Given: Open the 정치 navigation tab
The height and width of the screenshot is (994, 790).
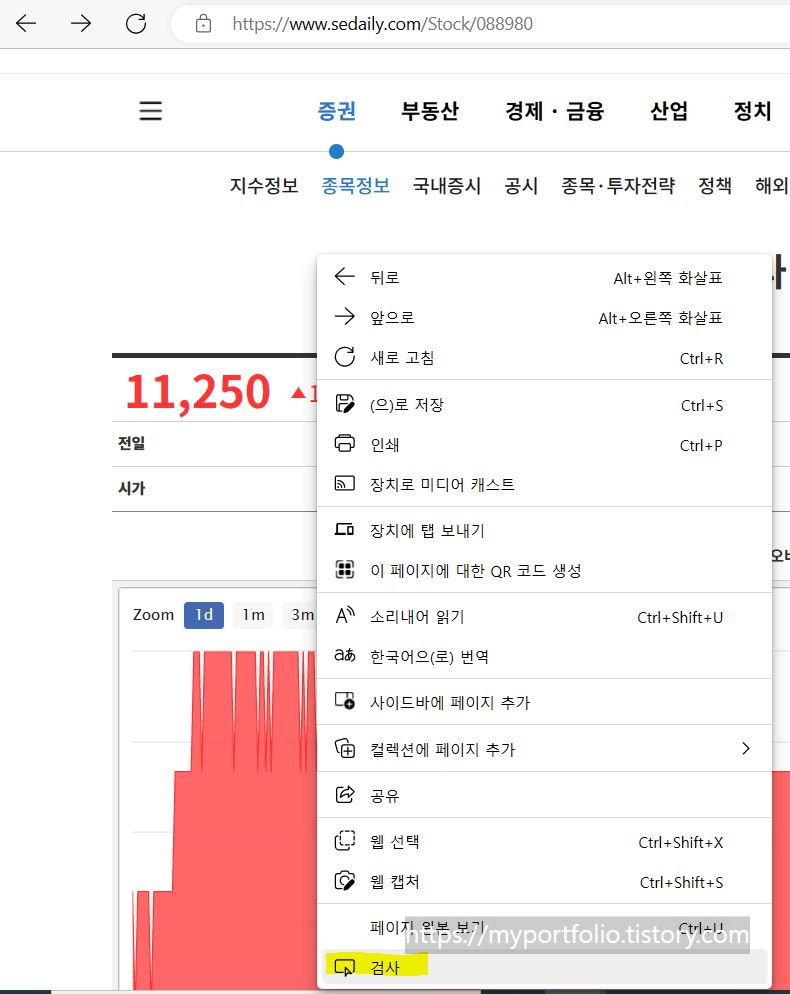Looking at the screenshot, I should pos(753,111).
